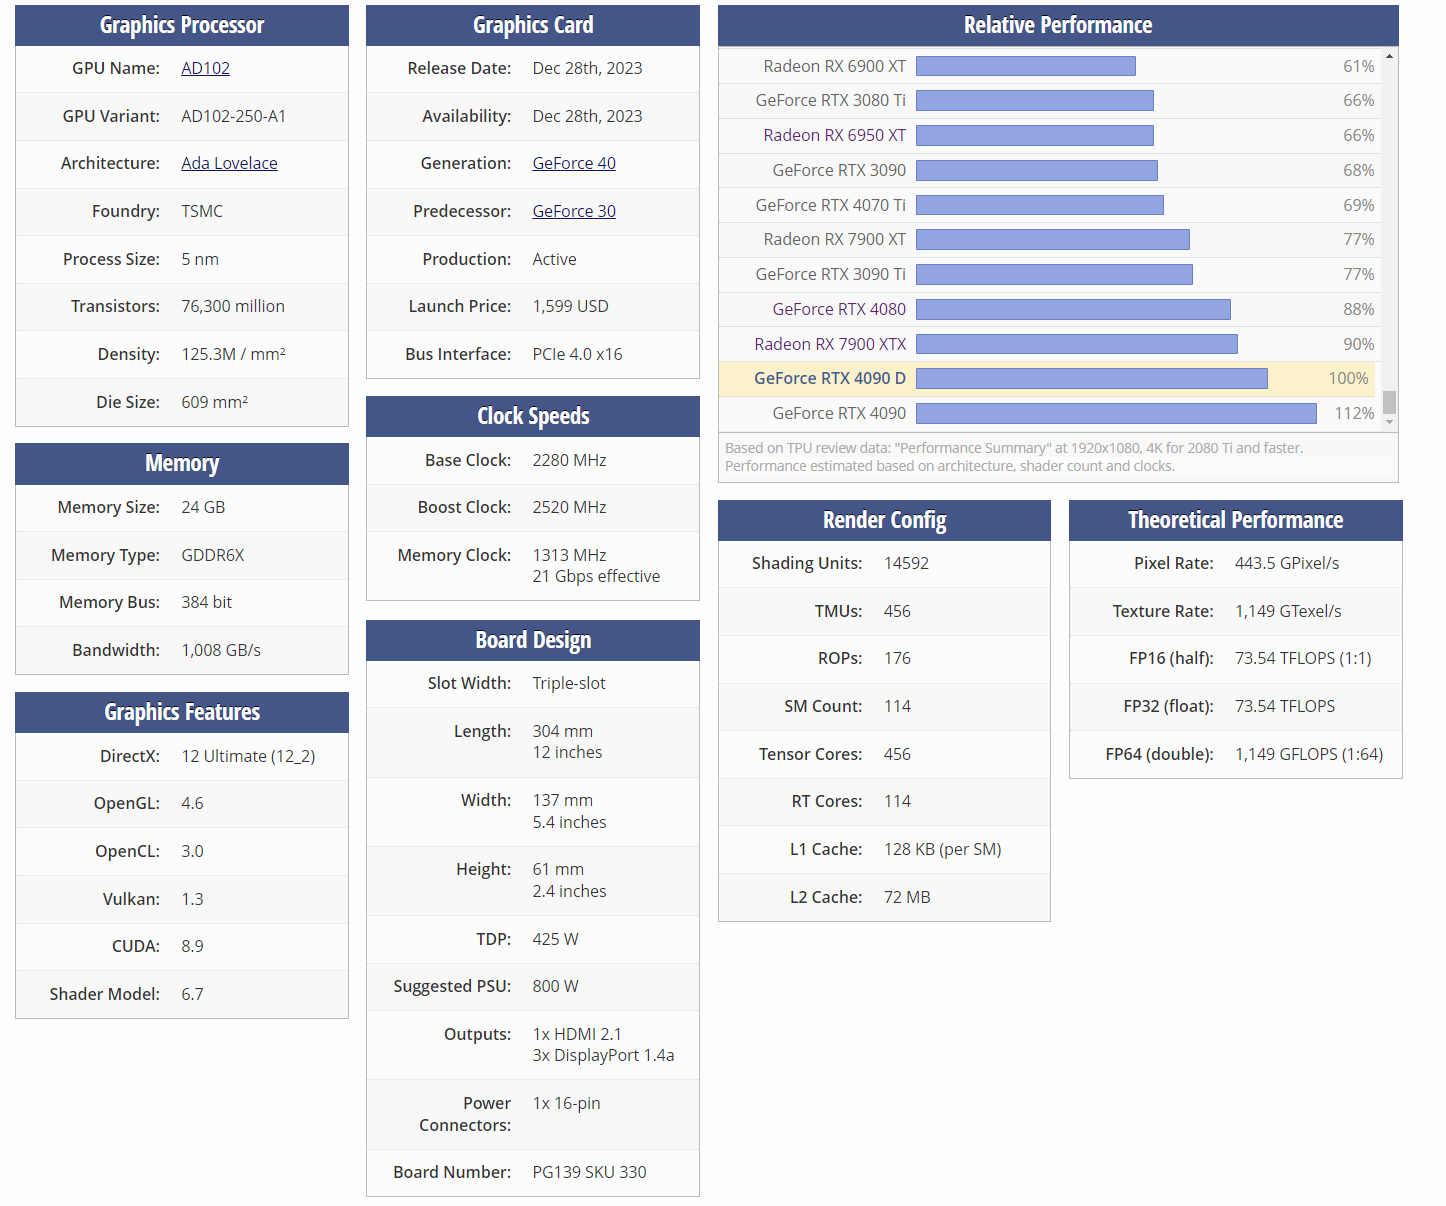Click the Memory Bus value 384 bit

click(206, 602)
